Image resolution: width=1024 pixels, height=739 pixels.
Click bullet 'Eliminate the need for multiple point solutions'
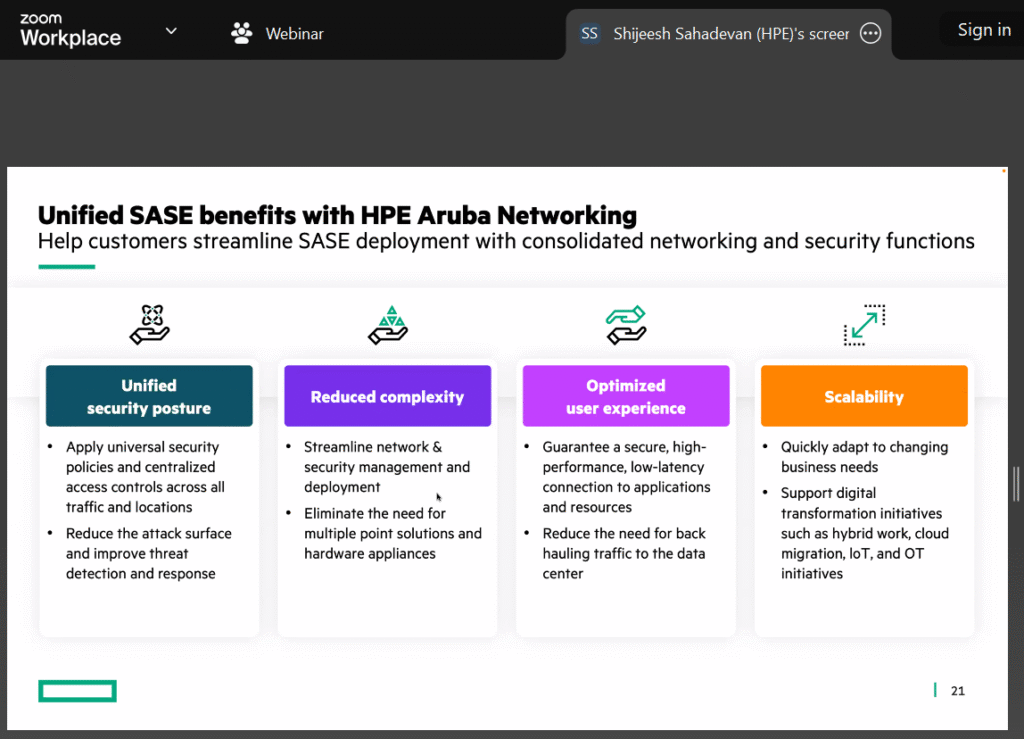392,533
